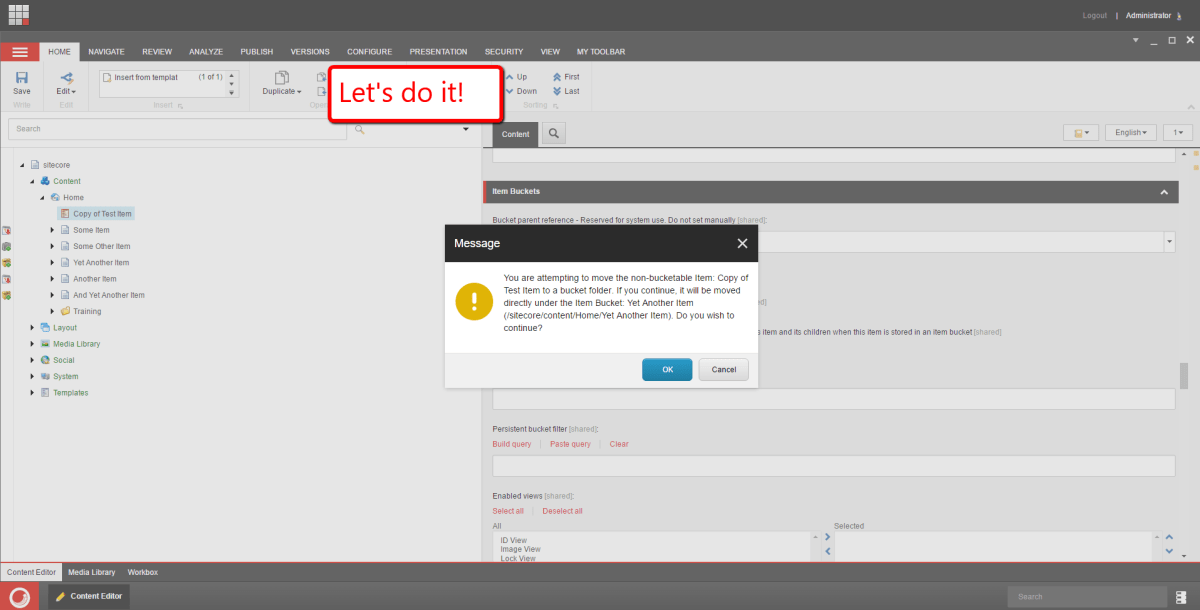Image resolution: width=1200 pixels, height=610 pixels.
Task: Click the Duplicate icon in ribbon
Action: coord(281,79)
